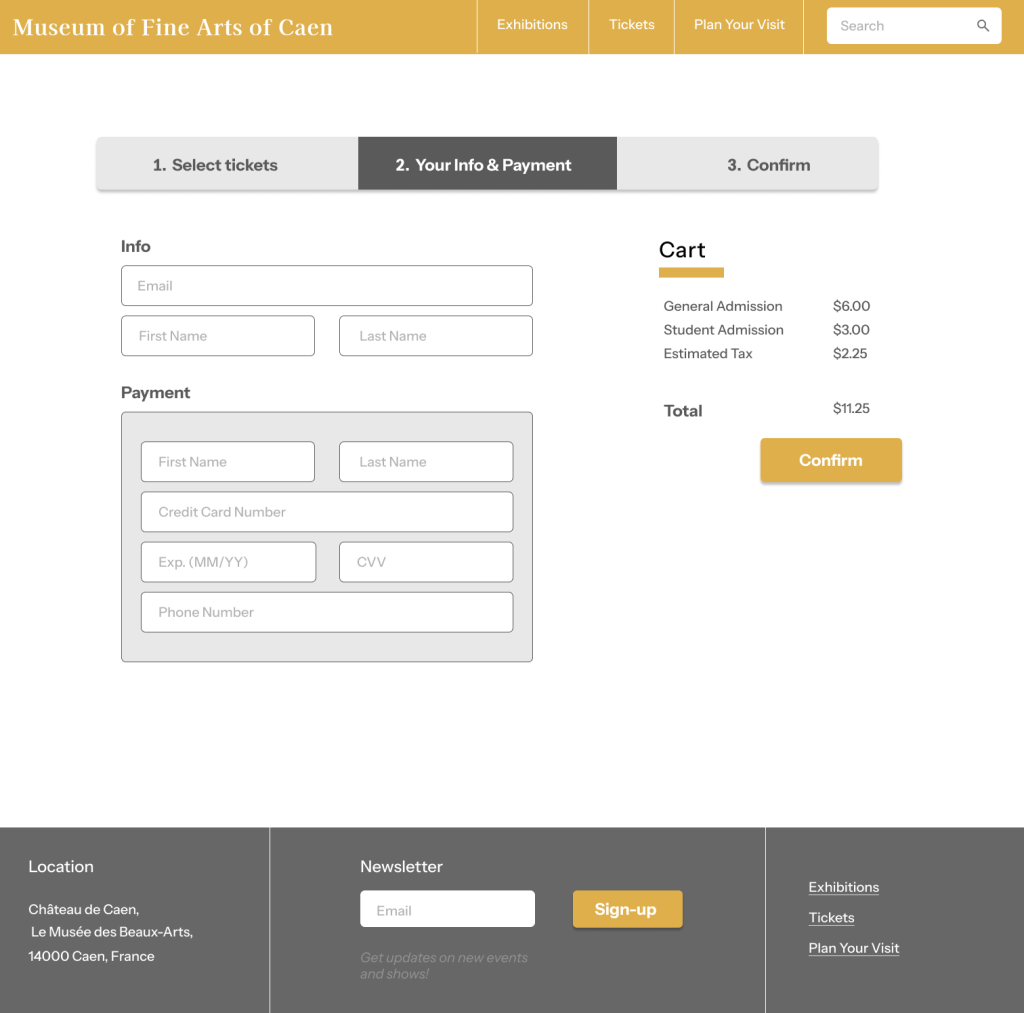
Task: Focus the Info First Name field
Action: tap(217, 336)
